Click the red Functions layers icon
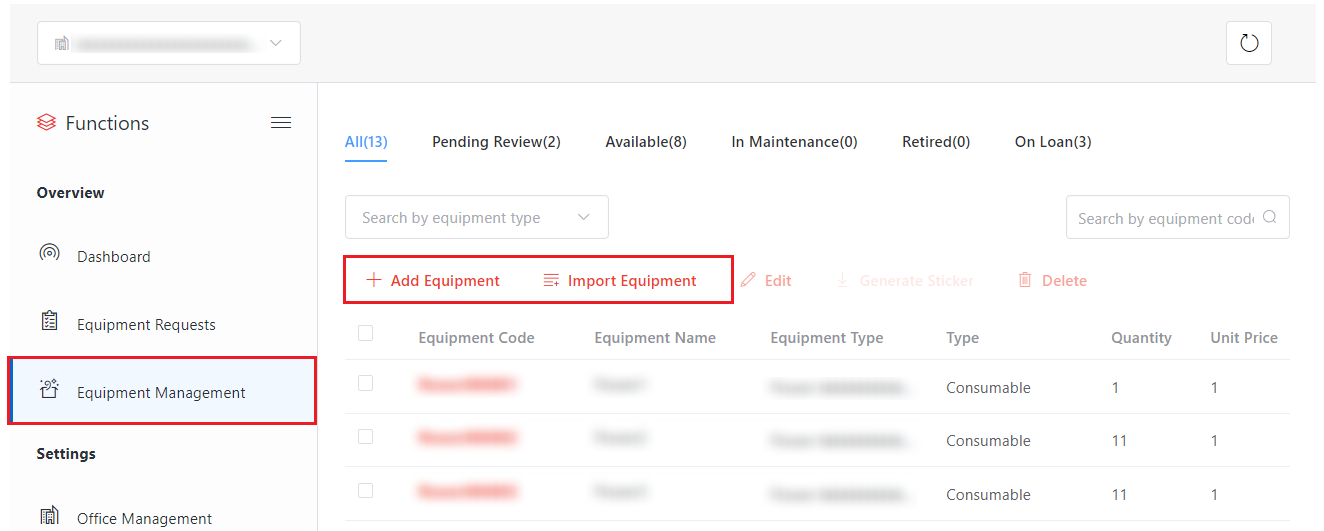This screenshot has height=531, width=1324. point(46,123)
